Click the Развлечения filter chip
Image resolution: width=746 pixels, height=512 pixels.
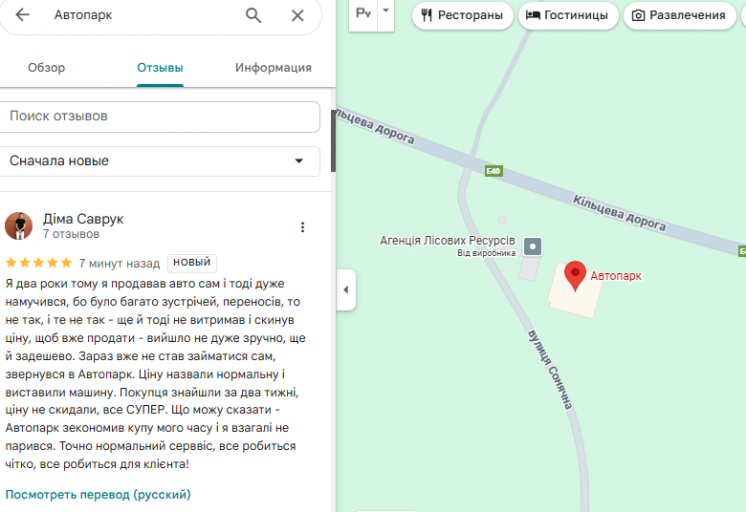point(679,15)
